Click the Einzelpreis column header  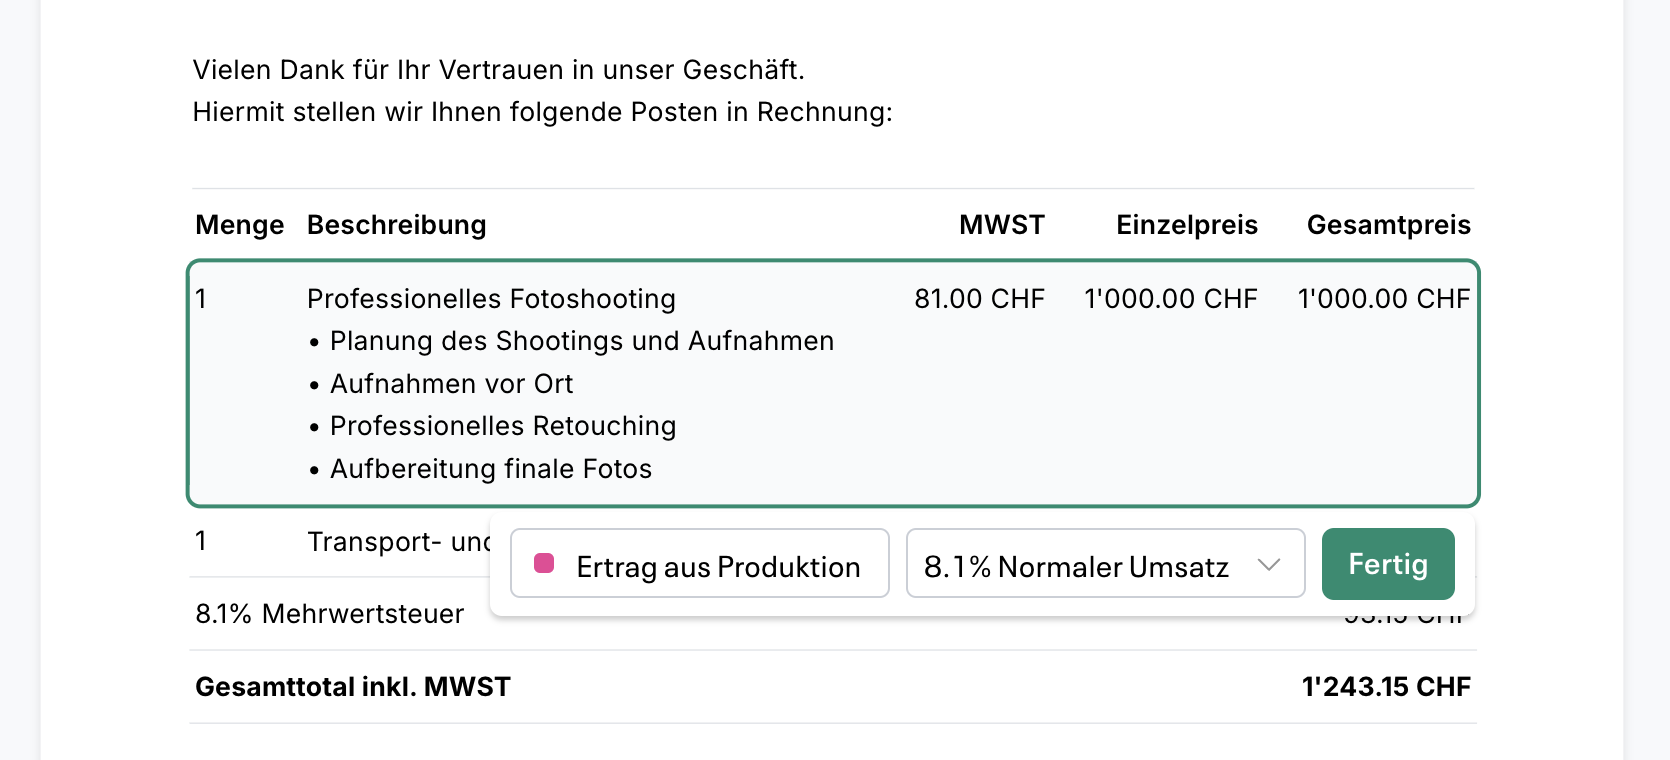[x=1186, y=225]
